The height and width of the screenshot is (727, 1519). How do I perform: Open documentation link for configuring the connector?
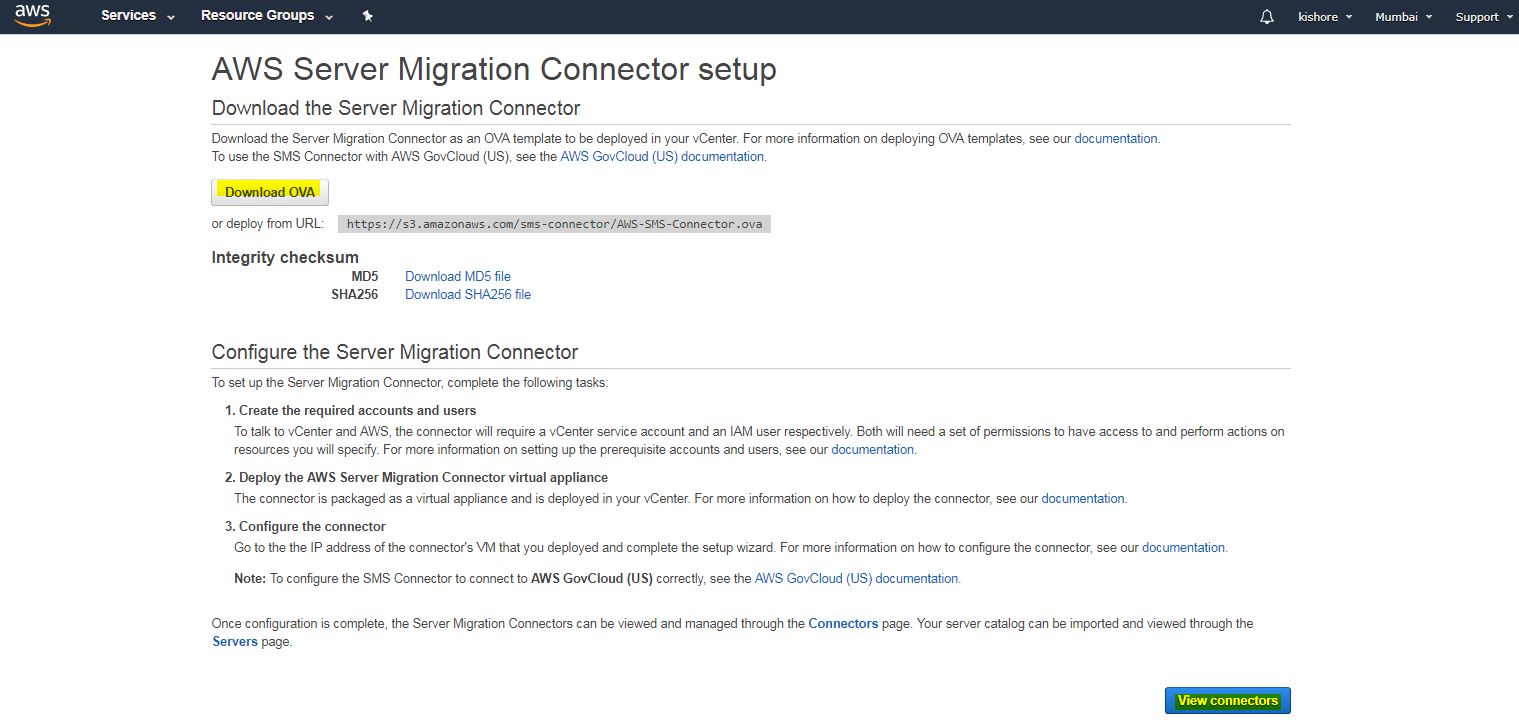point(1183,547)
